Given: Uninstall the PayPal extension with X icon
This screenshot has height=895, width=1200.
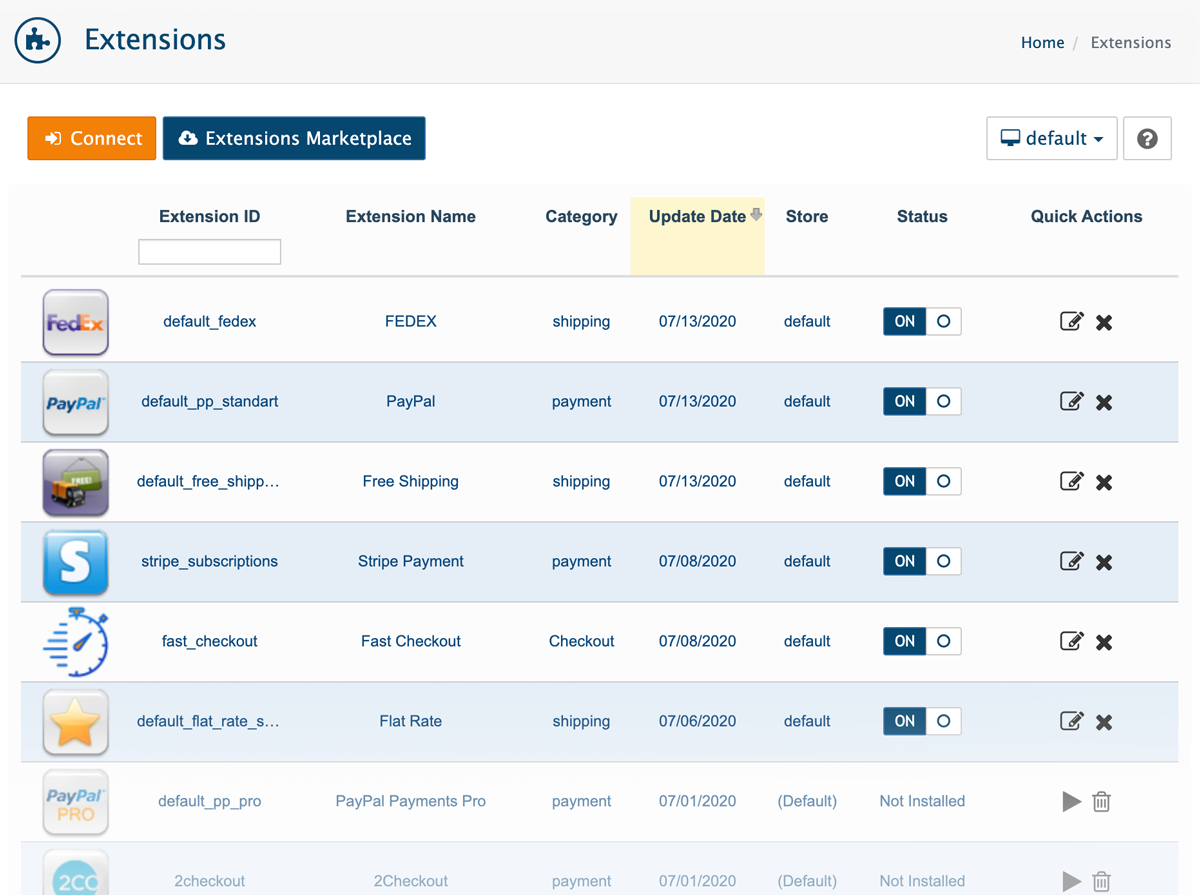Looking at the screenshot, I should click(x=1104, y=402).
